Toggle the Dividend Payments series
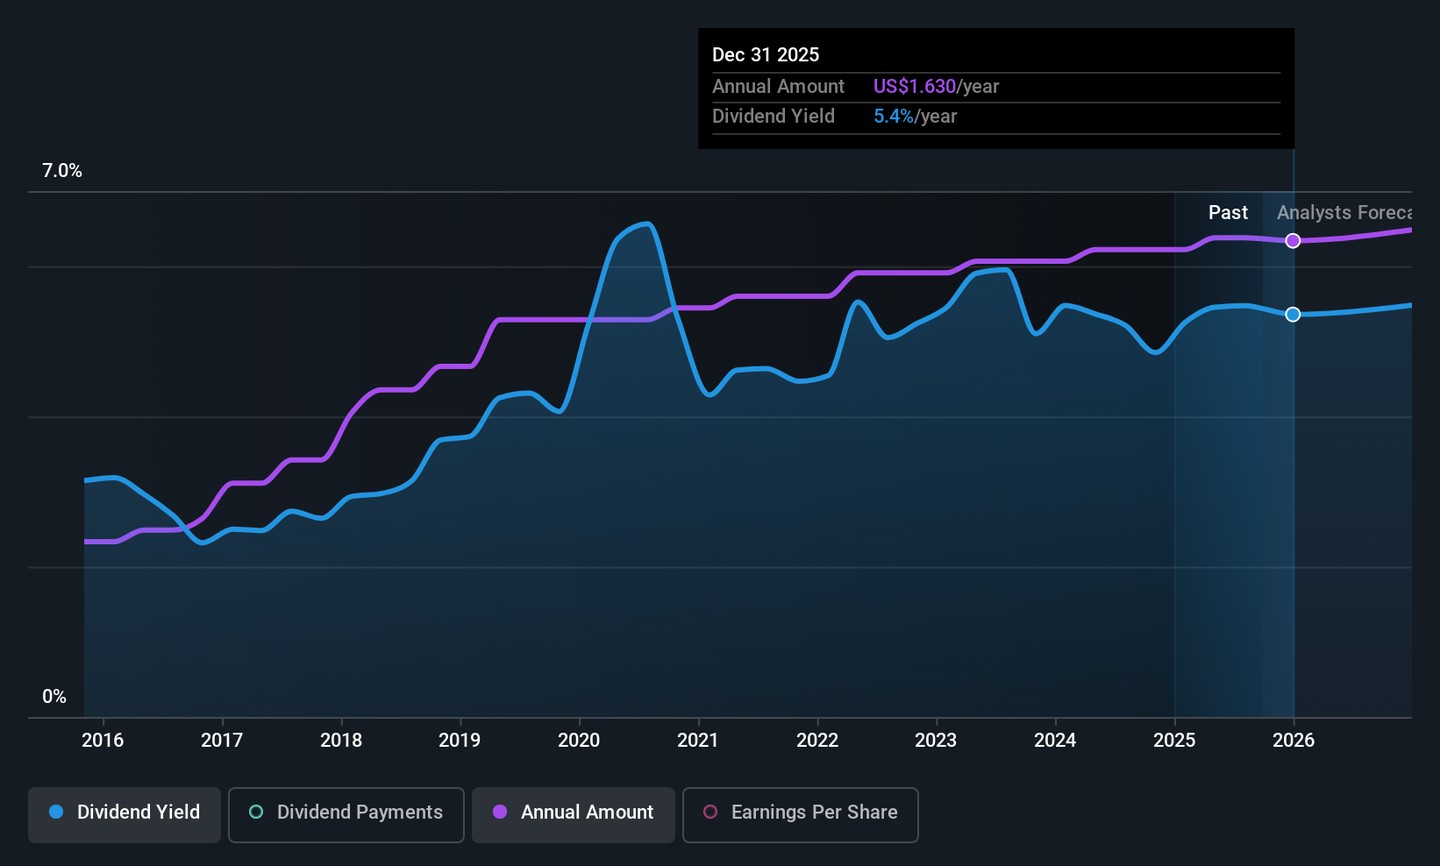 (x=346, y=813)
